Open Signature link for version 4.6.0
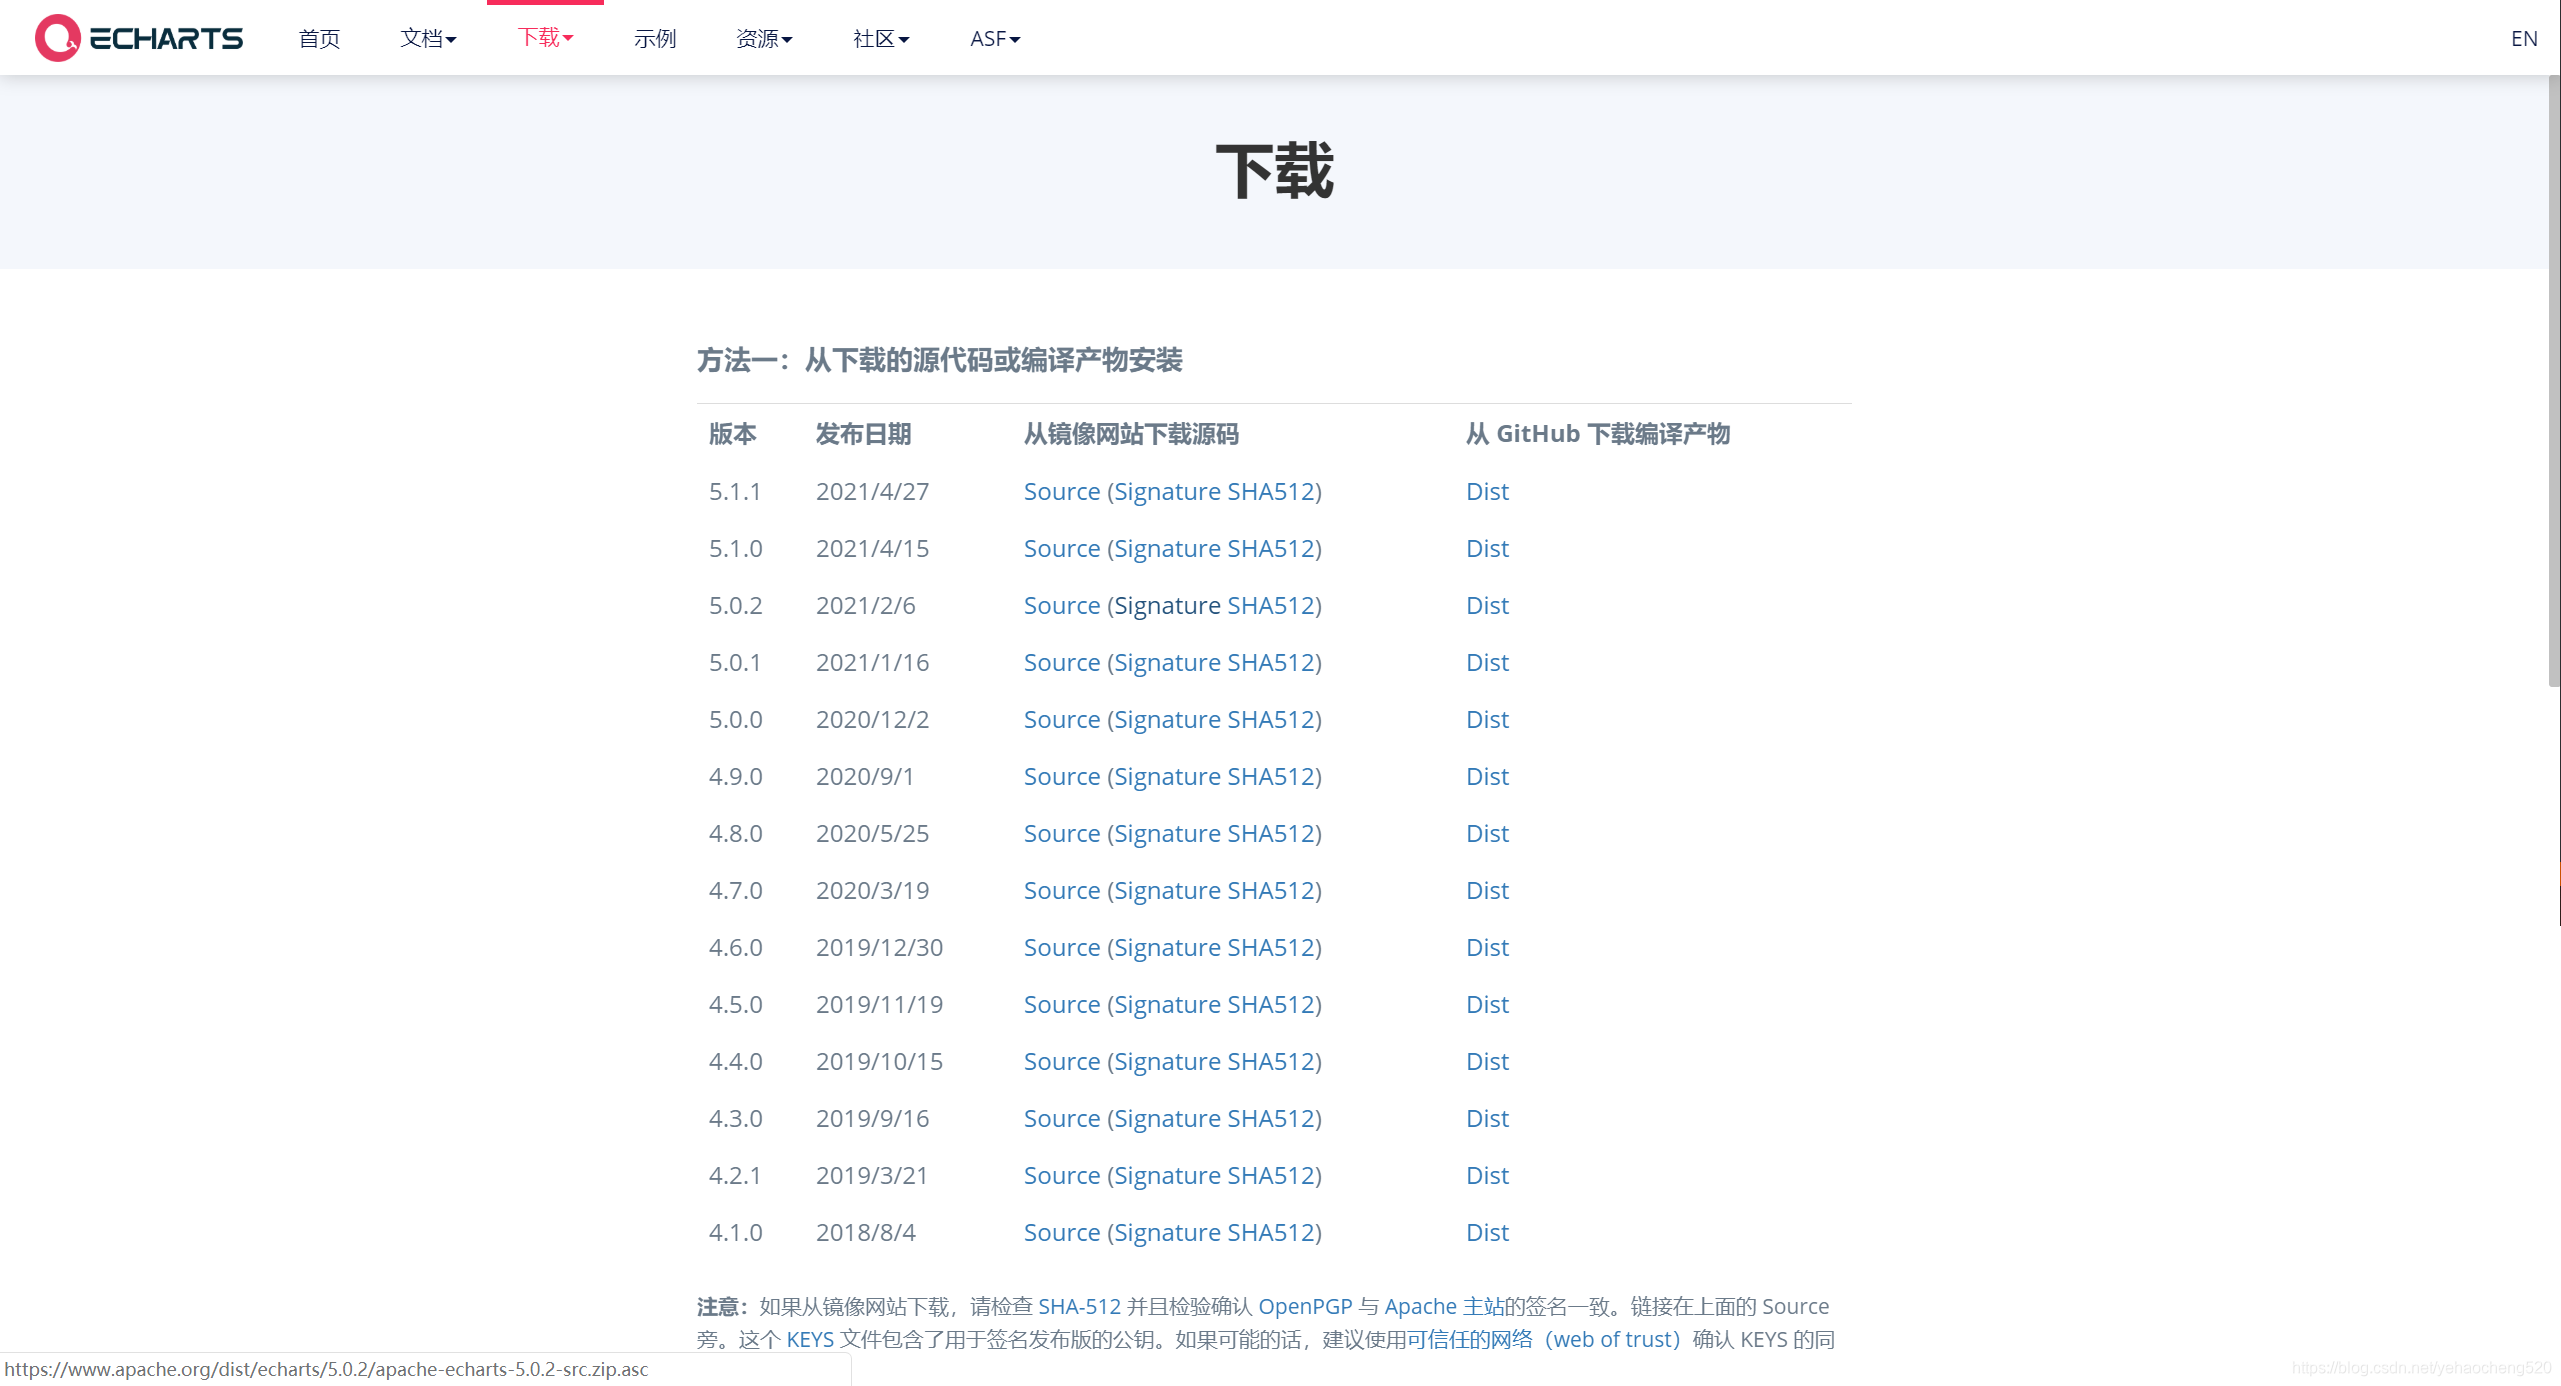The height and width of the screenshot is (1386, 2561). [1167, 947]
